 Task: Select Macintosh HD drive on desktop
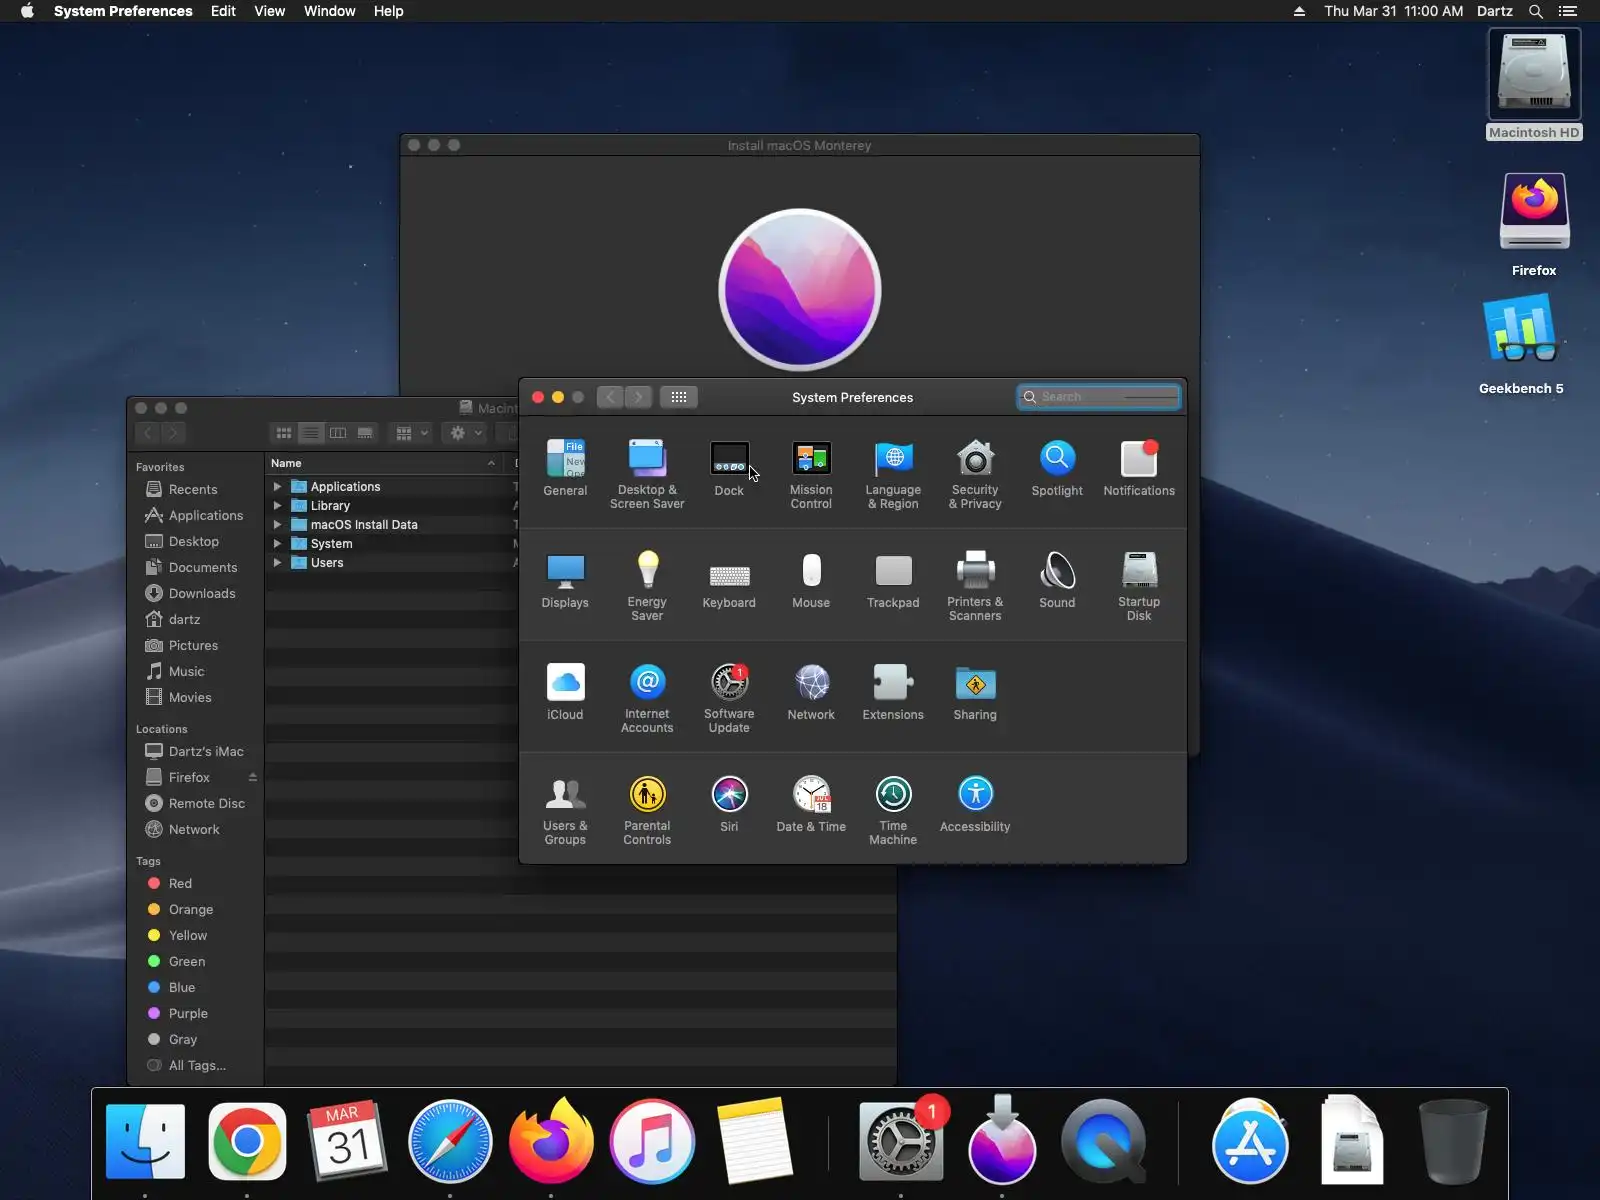[1534, 84]
